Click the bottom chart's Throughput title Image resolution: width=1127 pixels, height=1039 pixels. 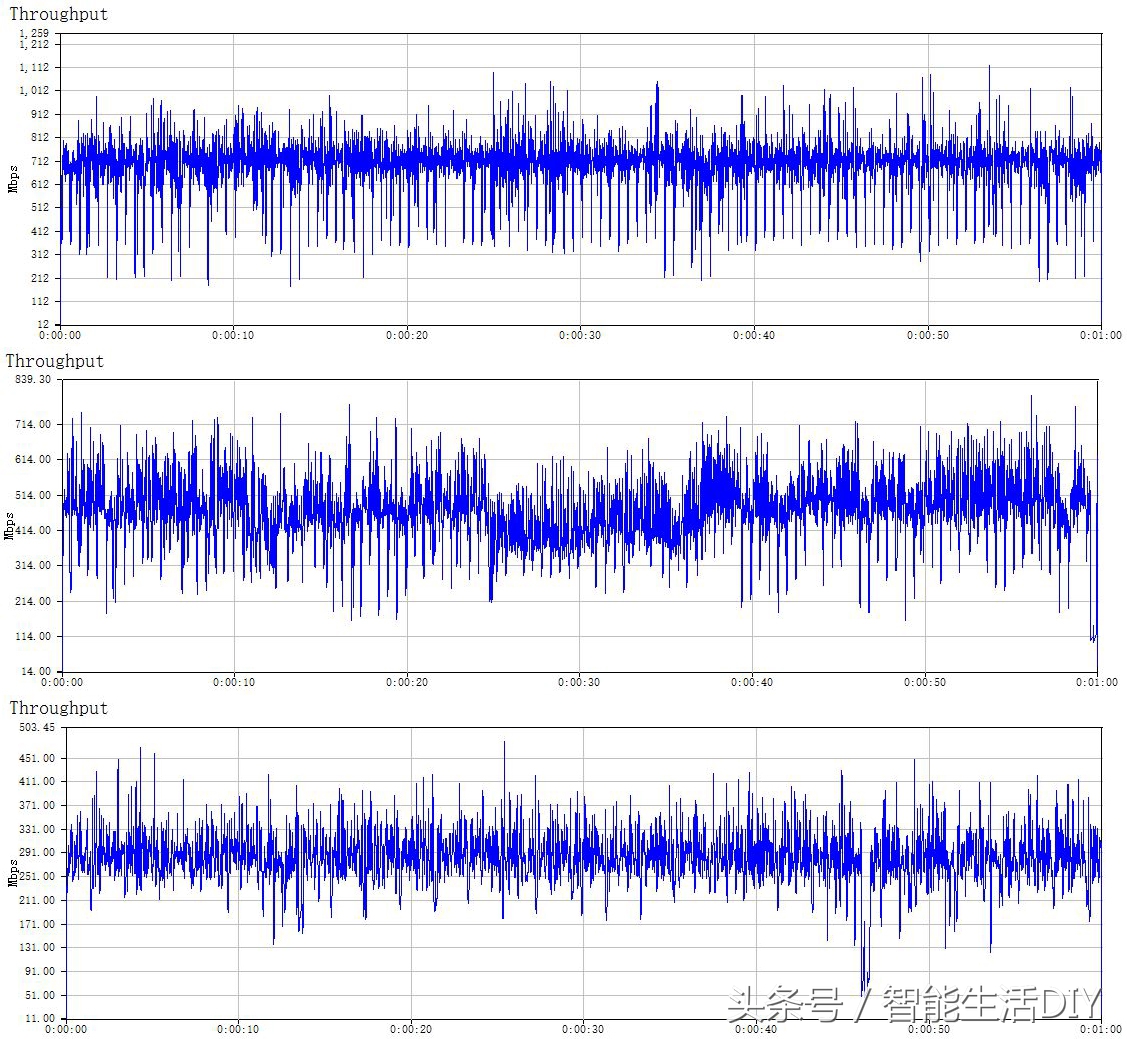[x=58, y=708]
